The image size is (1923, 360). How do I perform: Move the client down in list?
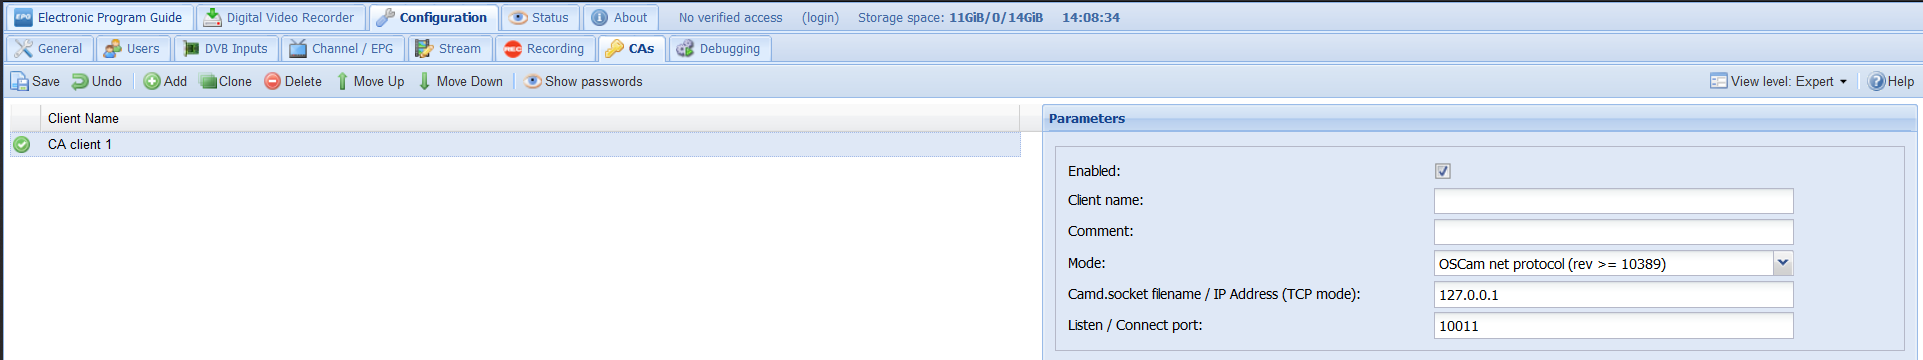pos(461,82)
